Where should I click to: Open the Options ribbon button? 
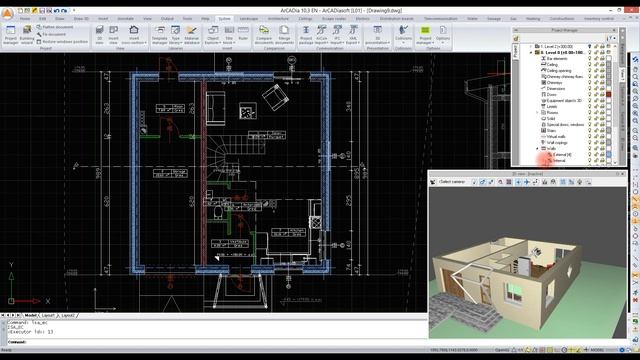443,34
